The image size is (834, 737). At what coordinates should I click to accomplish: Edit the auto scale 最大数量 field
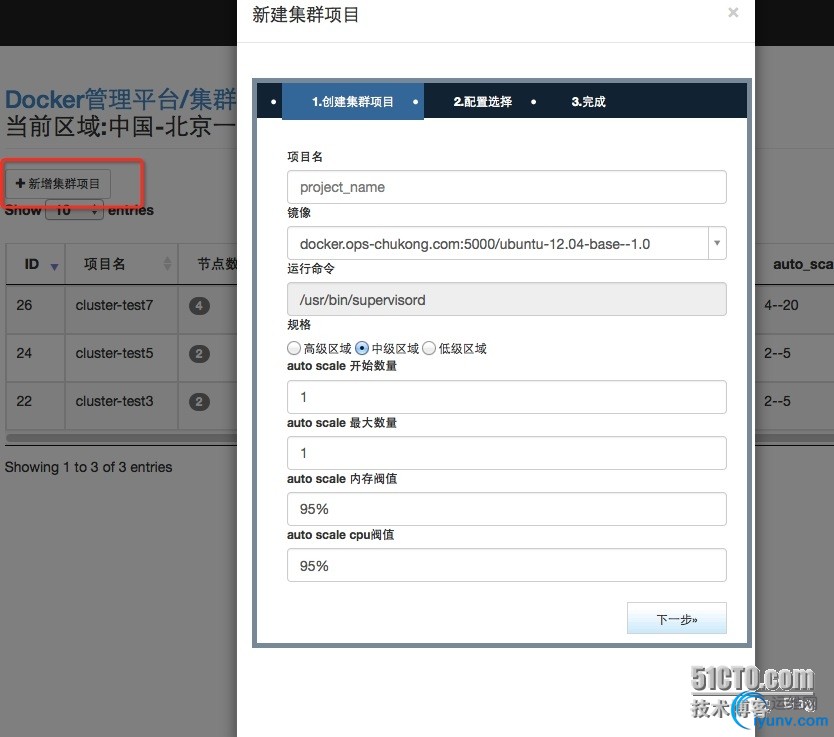click(x=506, y=453)
